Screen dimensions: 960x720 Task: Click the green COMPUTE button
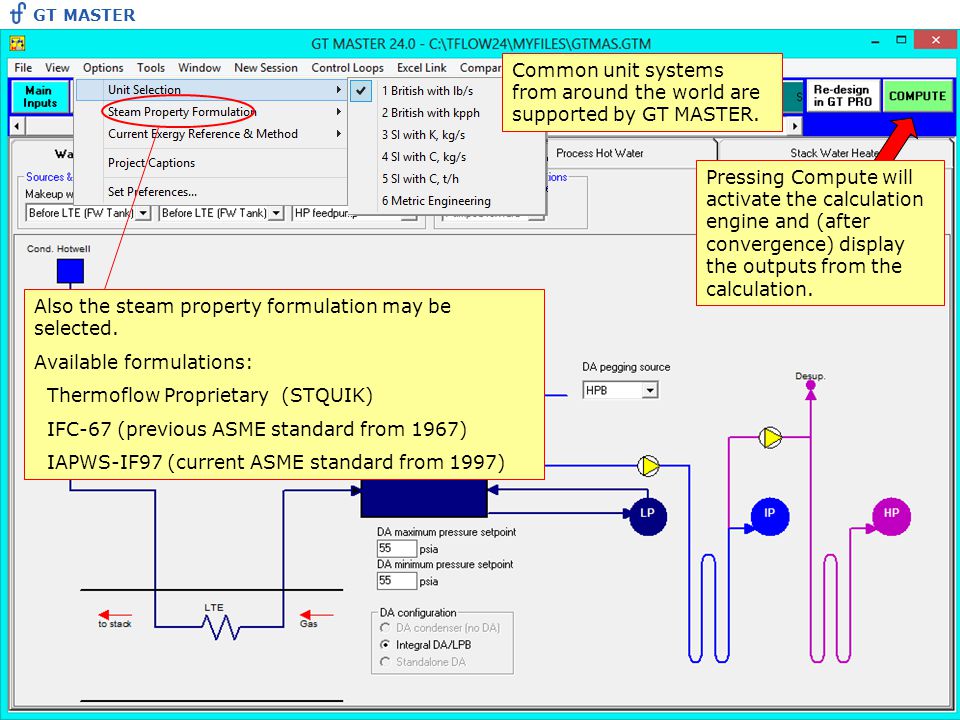click(918, 96)
